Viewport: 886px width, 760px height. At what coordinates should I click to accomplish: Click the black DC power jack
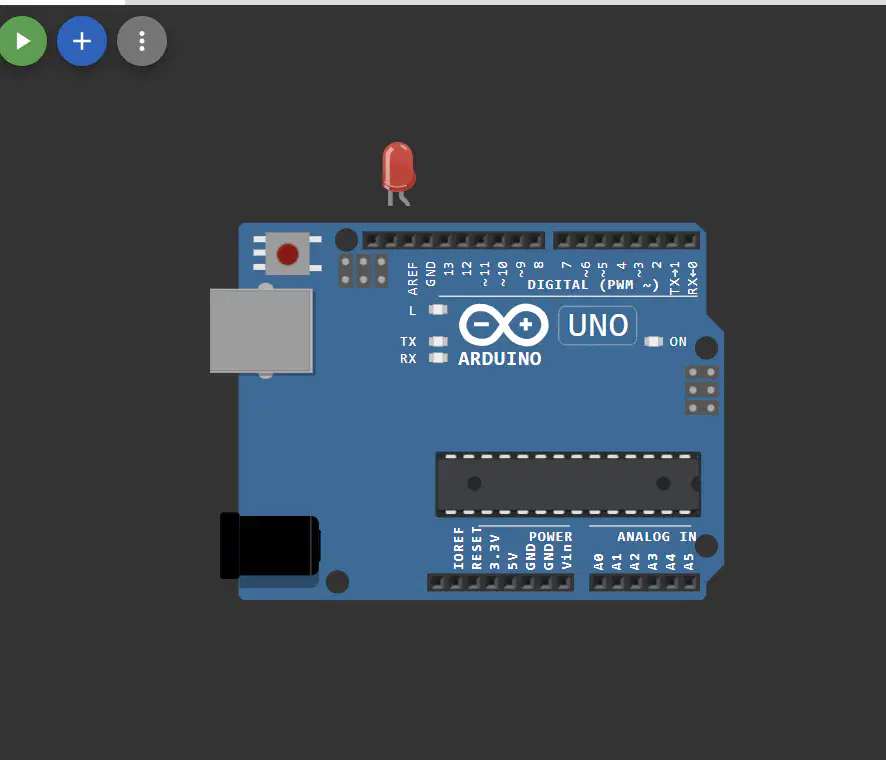[270, 546]
